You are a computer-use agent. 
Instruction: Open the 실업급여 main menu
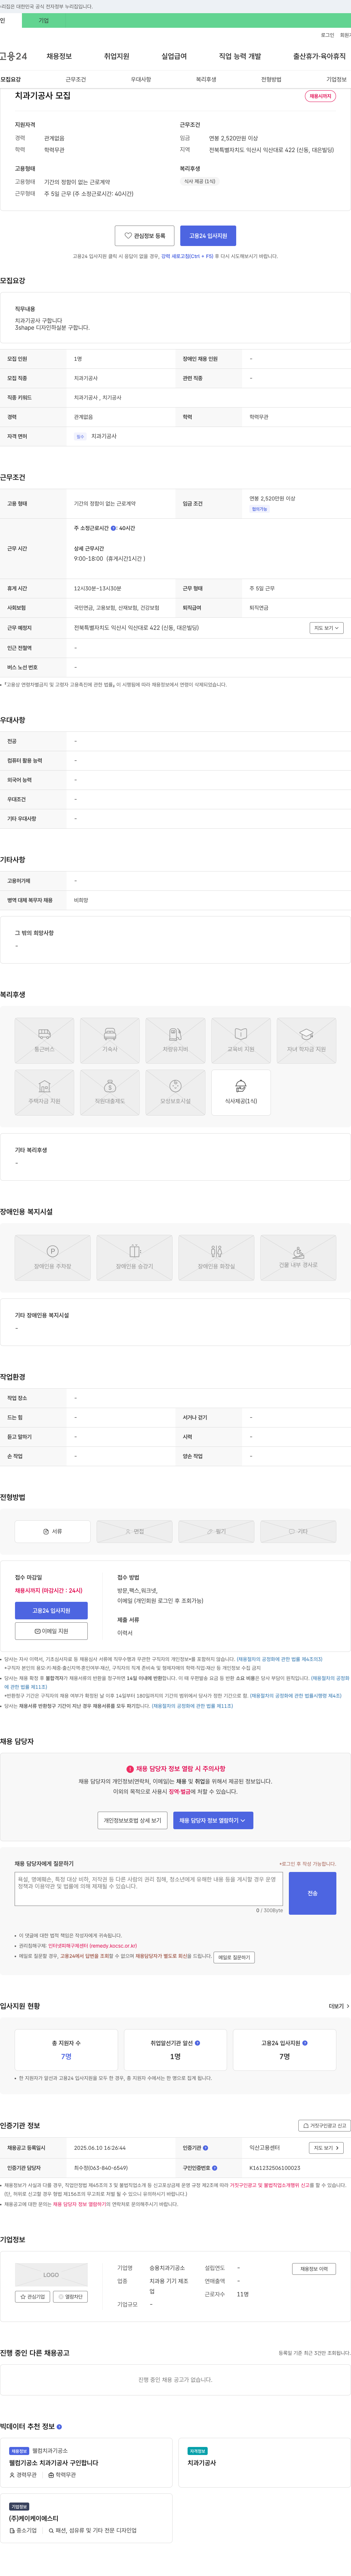174,56
